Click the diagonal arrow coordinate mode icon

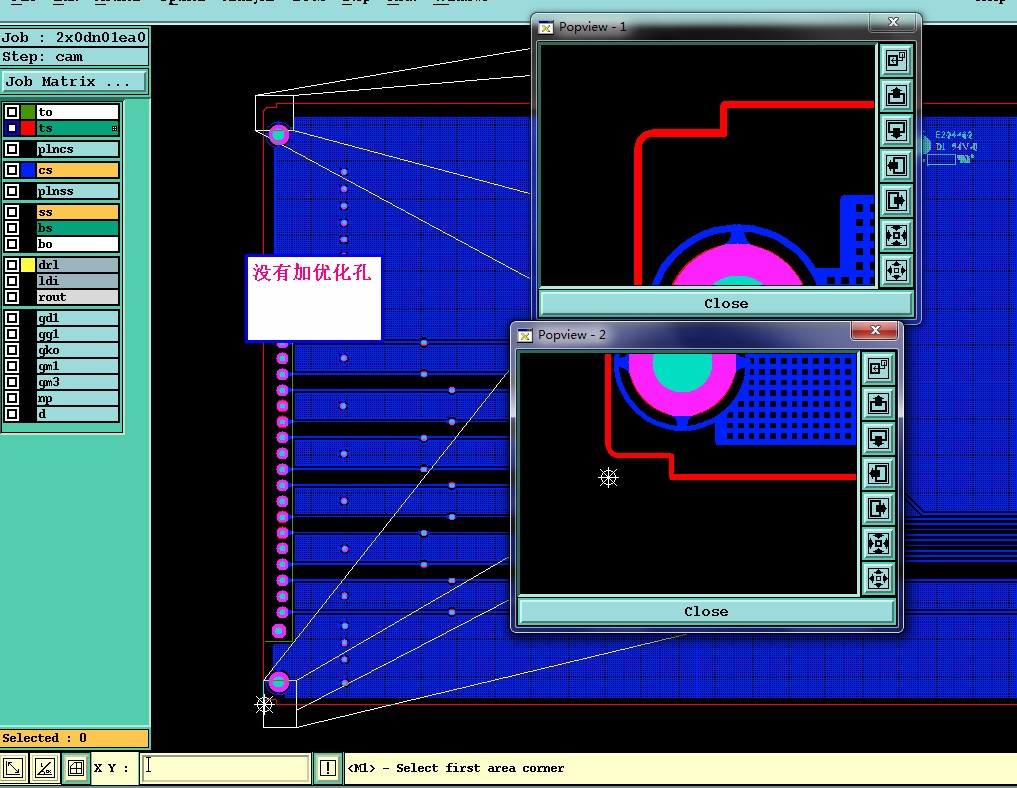pyautogui.click(x=14, y=769)
